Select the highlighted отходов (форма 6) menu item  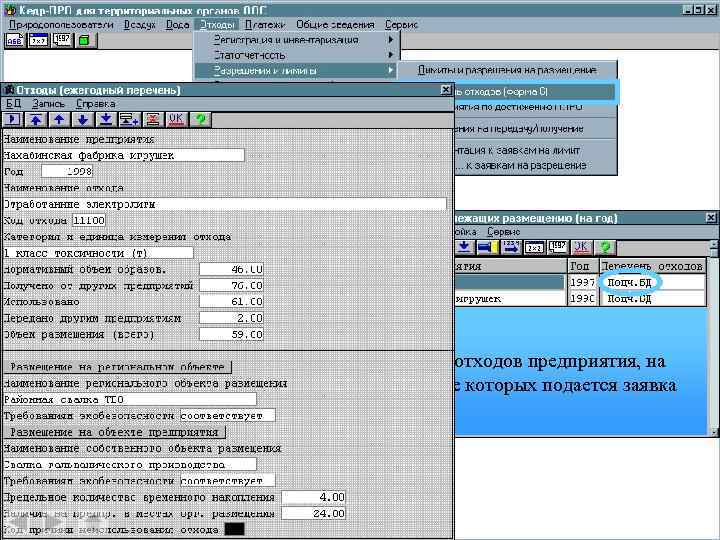(534, 92)
